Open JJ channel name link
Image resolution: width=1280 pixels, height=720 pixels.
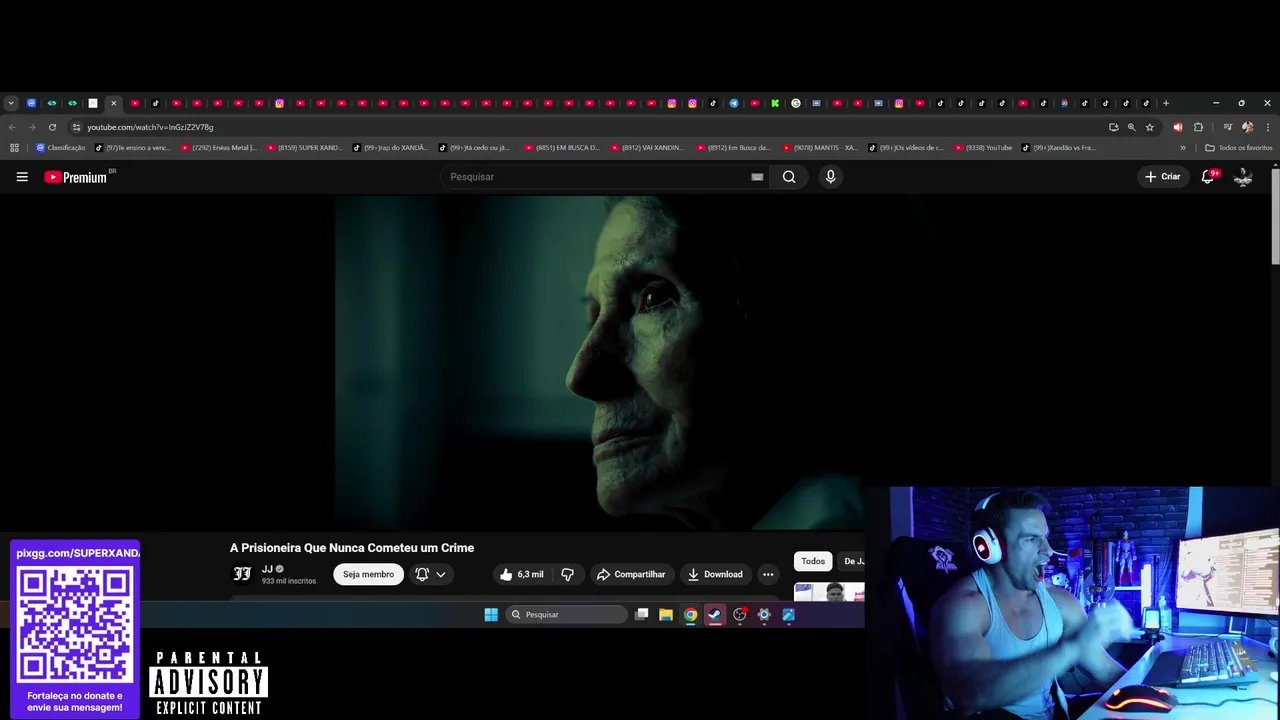click(x=267, y=569)
